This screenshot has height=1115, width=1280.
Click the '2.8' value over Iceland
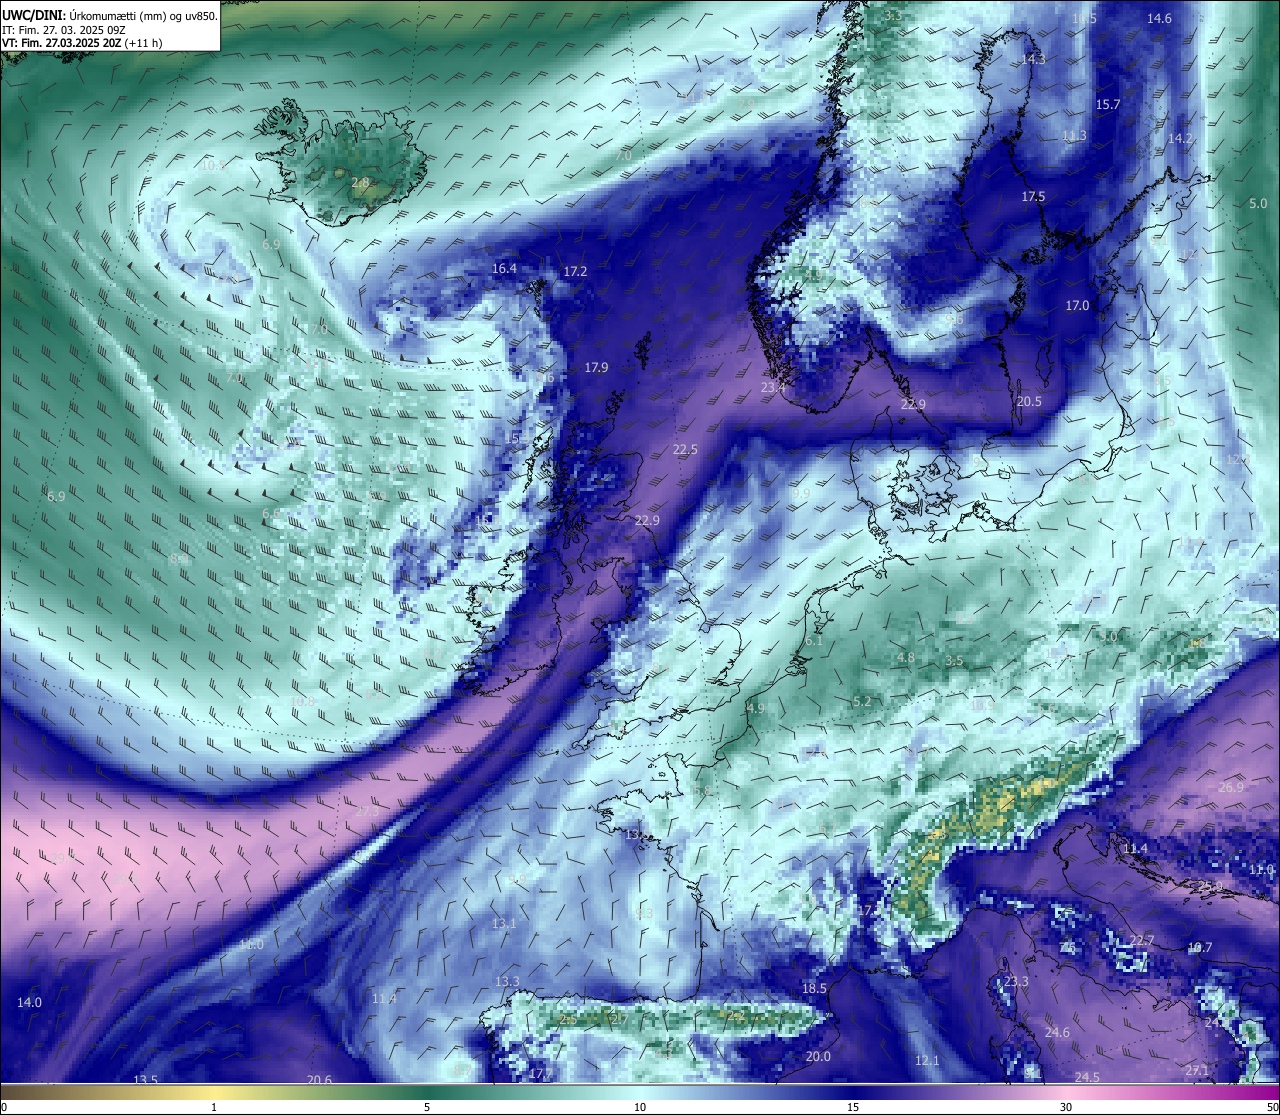tap(360, 183)
